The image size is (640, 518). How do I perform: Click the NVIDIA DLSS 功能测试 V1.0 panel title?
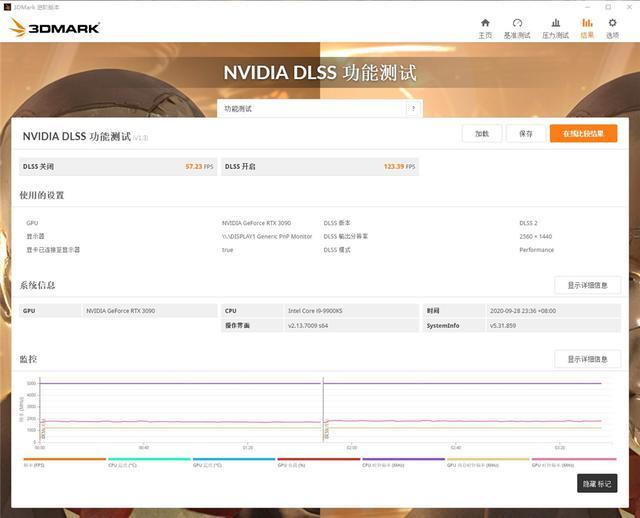(85, 136)
